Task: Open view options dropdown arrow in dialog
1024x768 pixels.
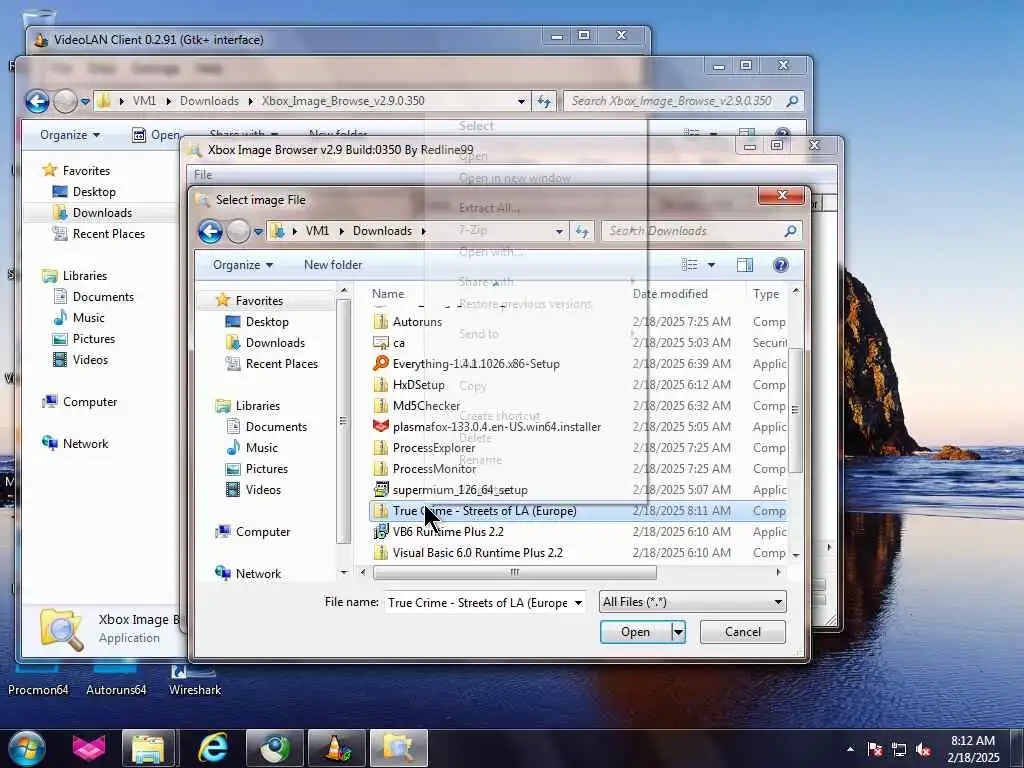Action: (x=711, y=264)
